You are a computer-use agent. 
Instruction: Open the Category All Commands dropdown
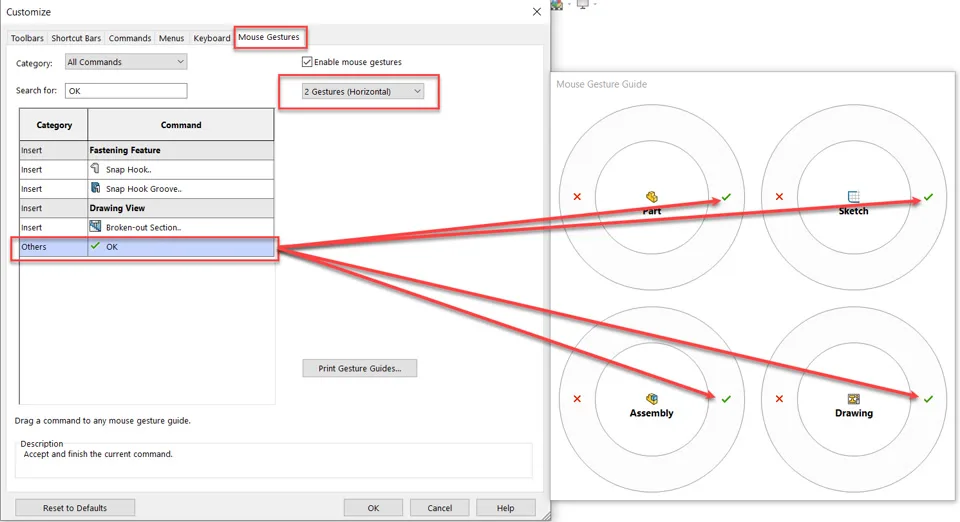[125, 62]
